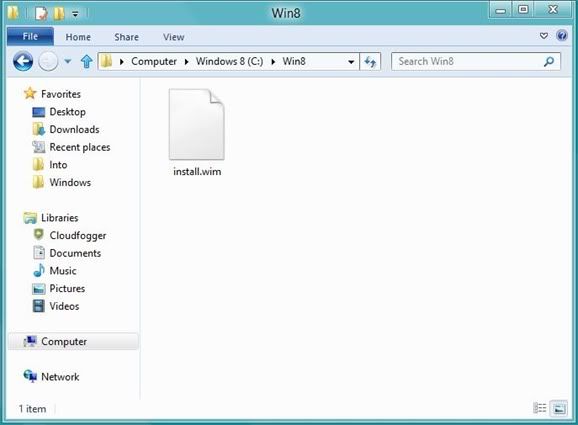Screen dimensions: 578x425
Task: Open Recent places in the Favorites list
Action: click(x=80, y=147)
